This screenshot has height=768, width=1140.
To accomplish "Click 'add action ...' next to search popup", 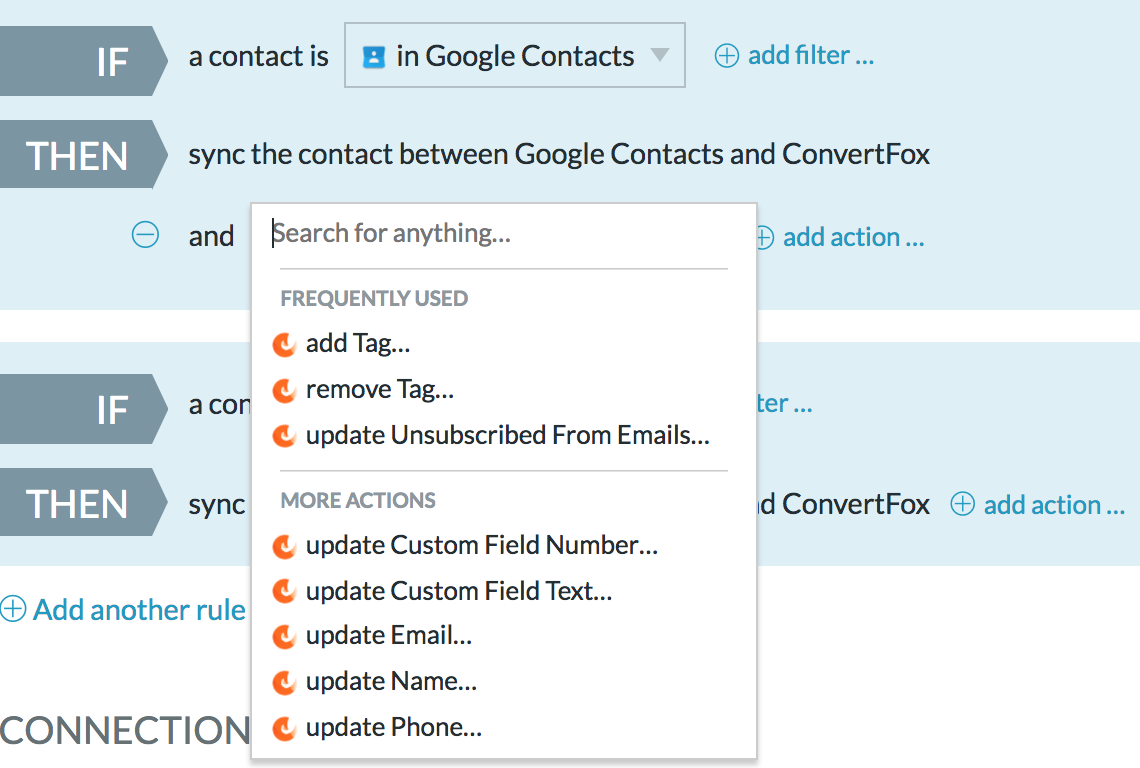I will click(x=853, y=237).
